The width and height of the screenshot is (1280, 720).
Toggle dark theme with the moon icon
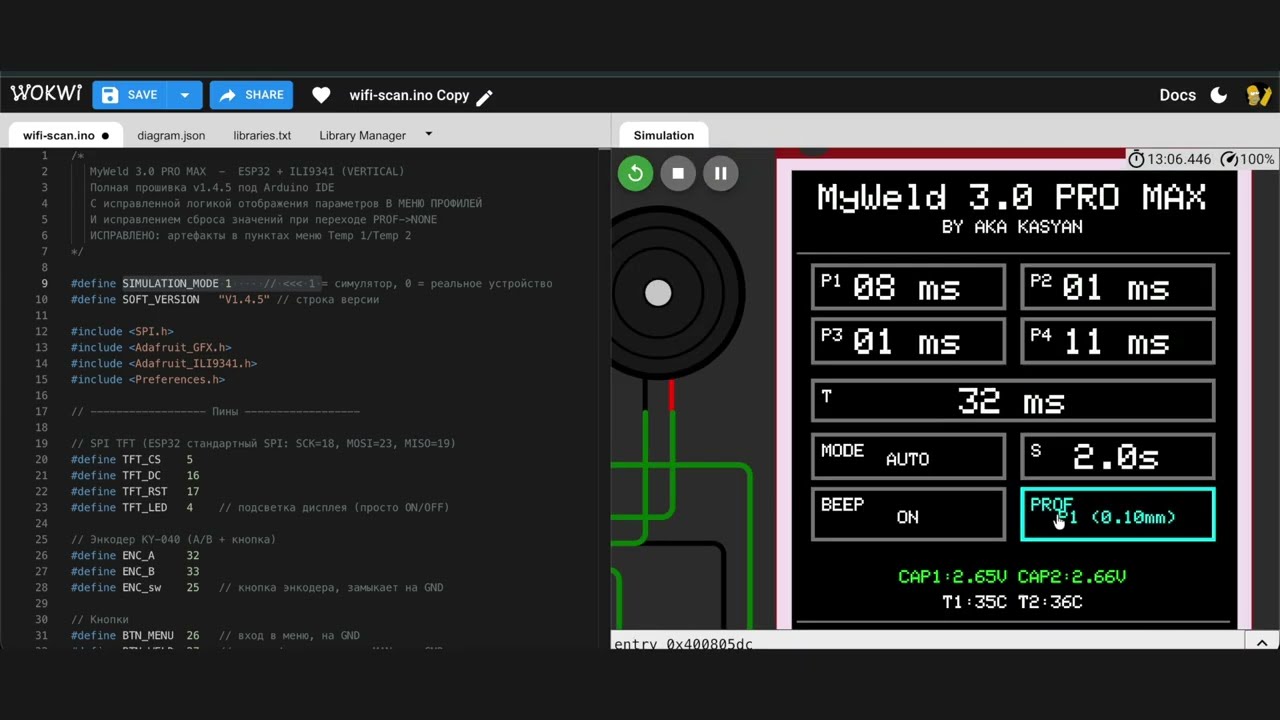1219,95
